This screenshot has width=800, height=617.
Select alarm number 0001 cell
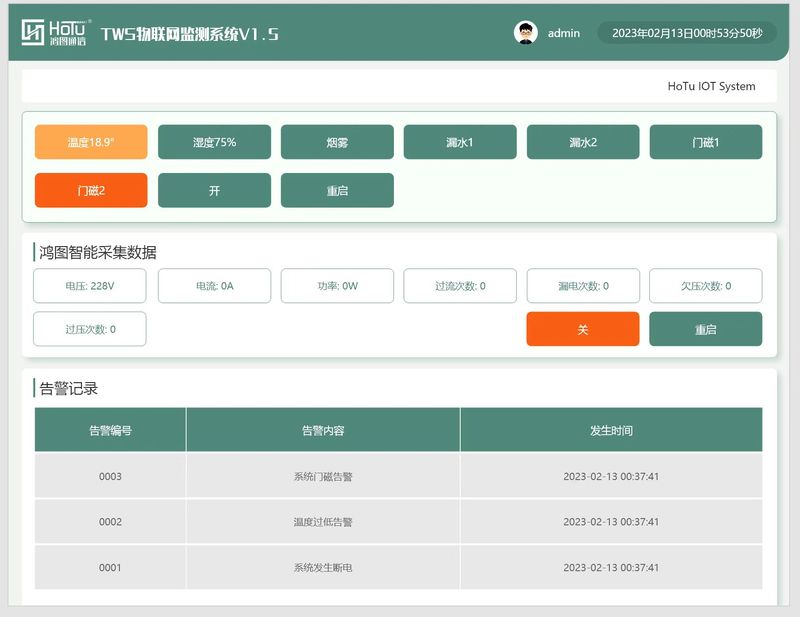[x=110, y=567]
